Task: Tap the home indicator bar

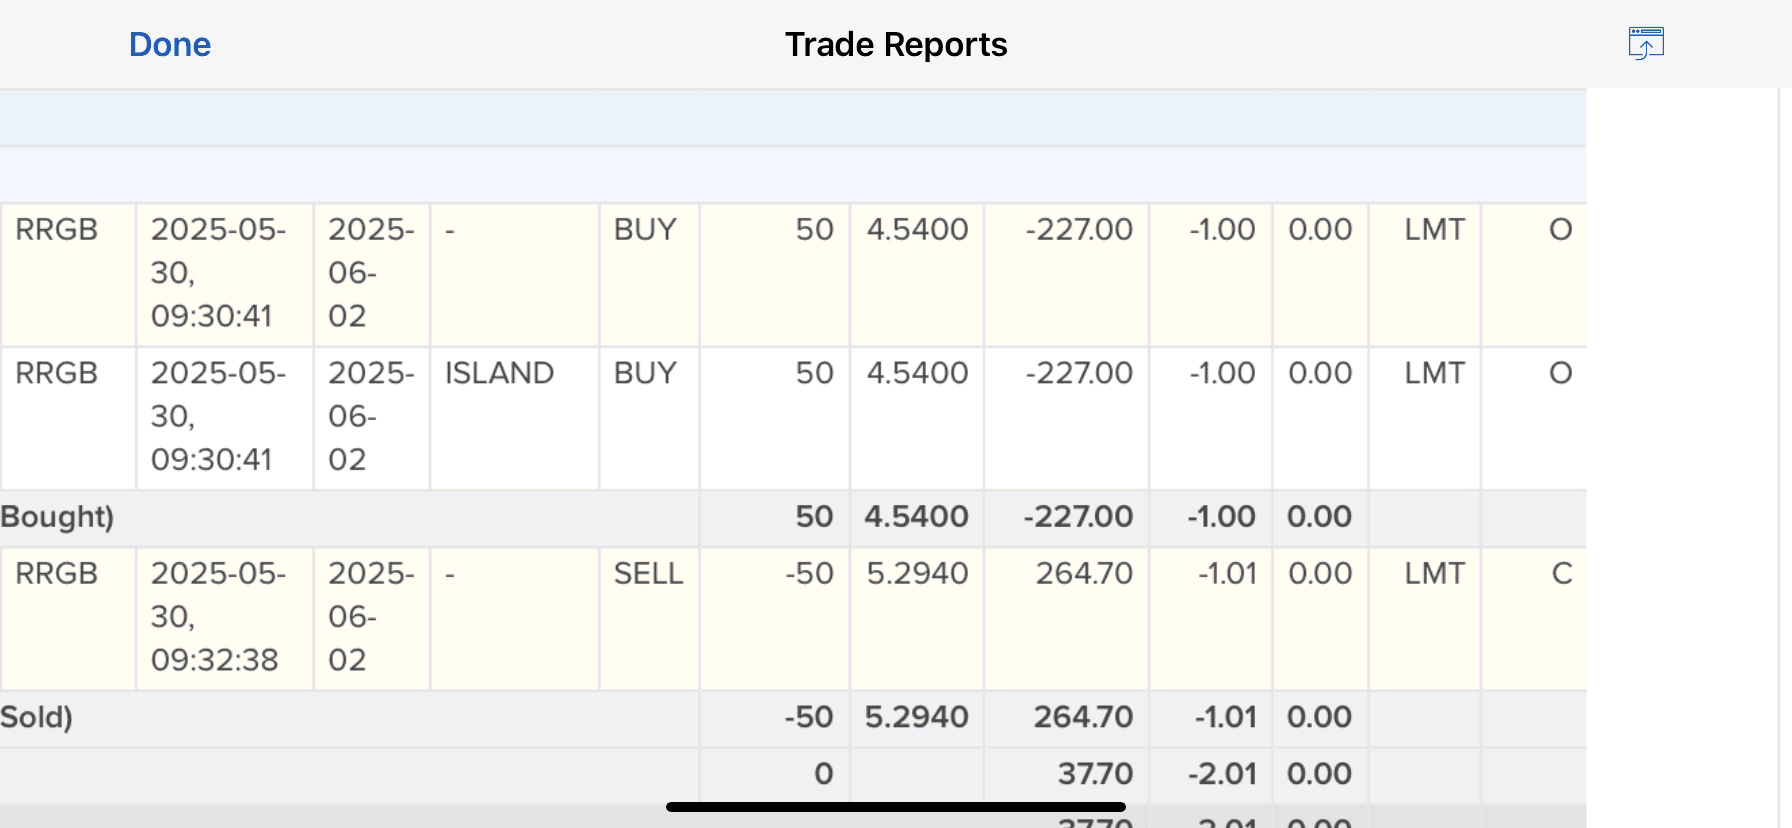Action: tap(896, 807)
